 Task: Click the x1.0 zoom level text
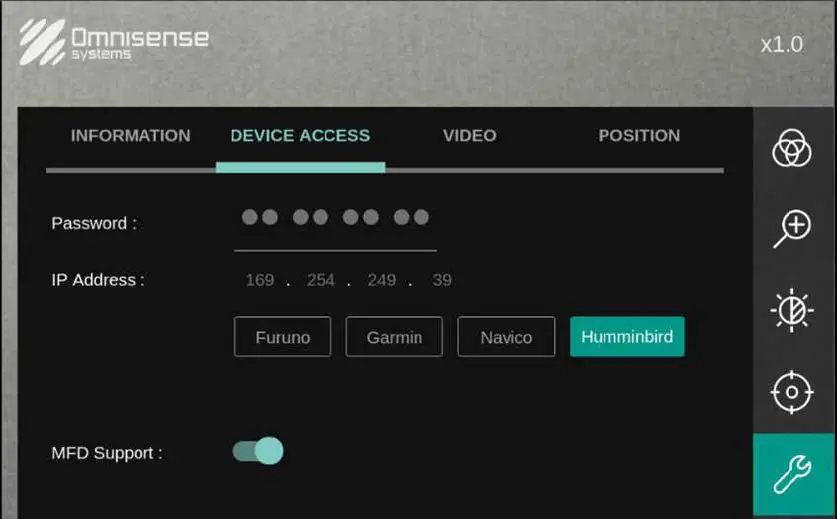(781, 44)
